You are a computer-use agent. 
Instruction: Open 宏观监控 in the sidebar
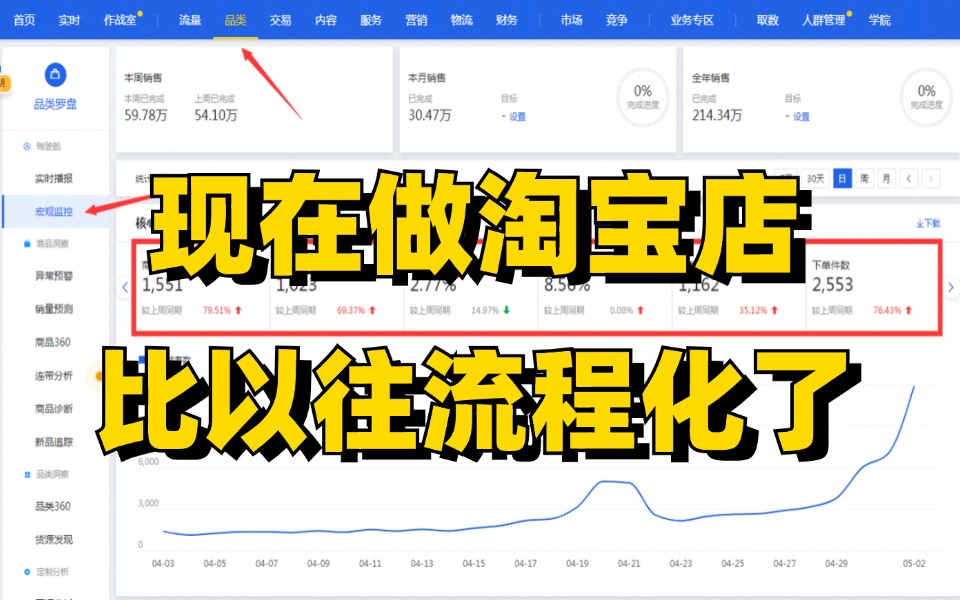pyautogui.click(x=54, y=211)
